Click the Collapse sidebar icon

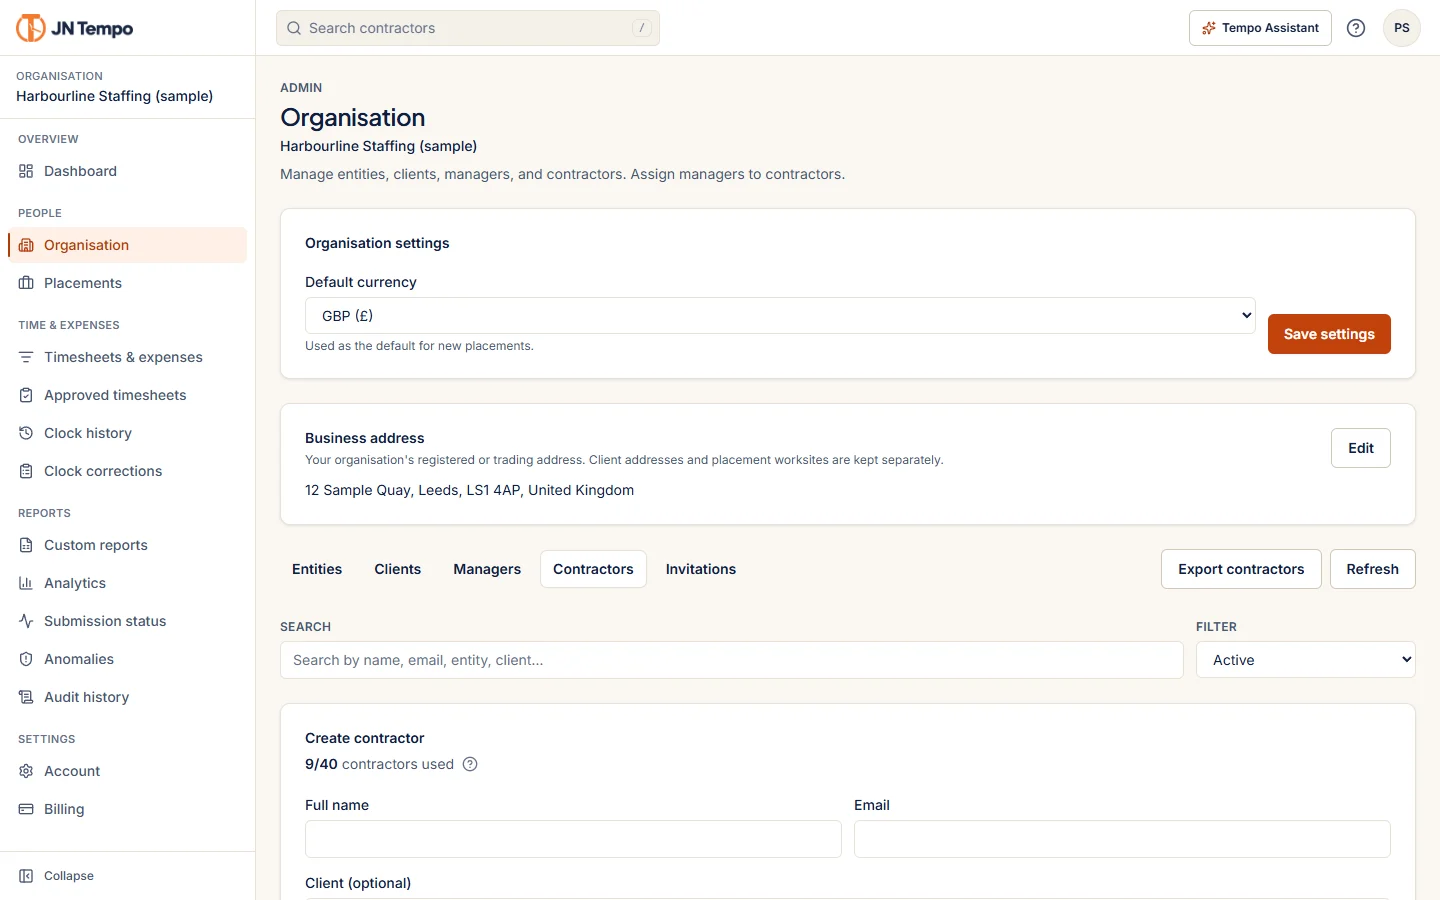click(x=26, y=876)
